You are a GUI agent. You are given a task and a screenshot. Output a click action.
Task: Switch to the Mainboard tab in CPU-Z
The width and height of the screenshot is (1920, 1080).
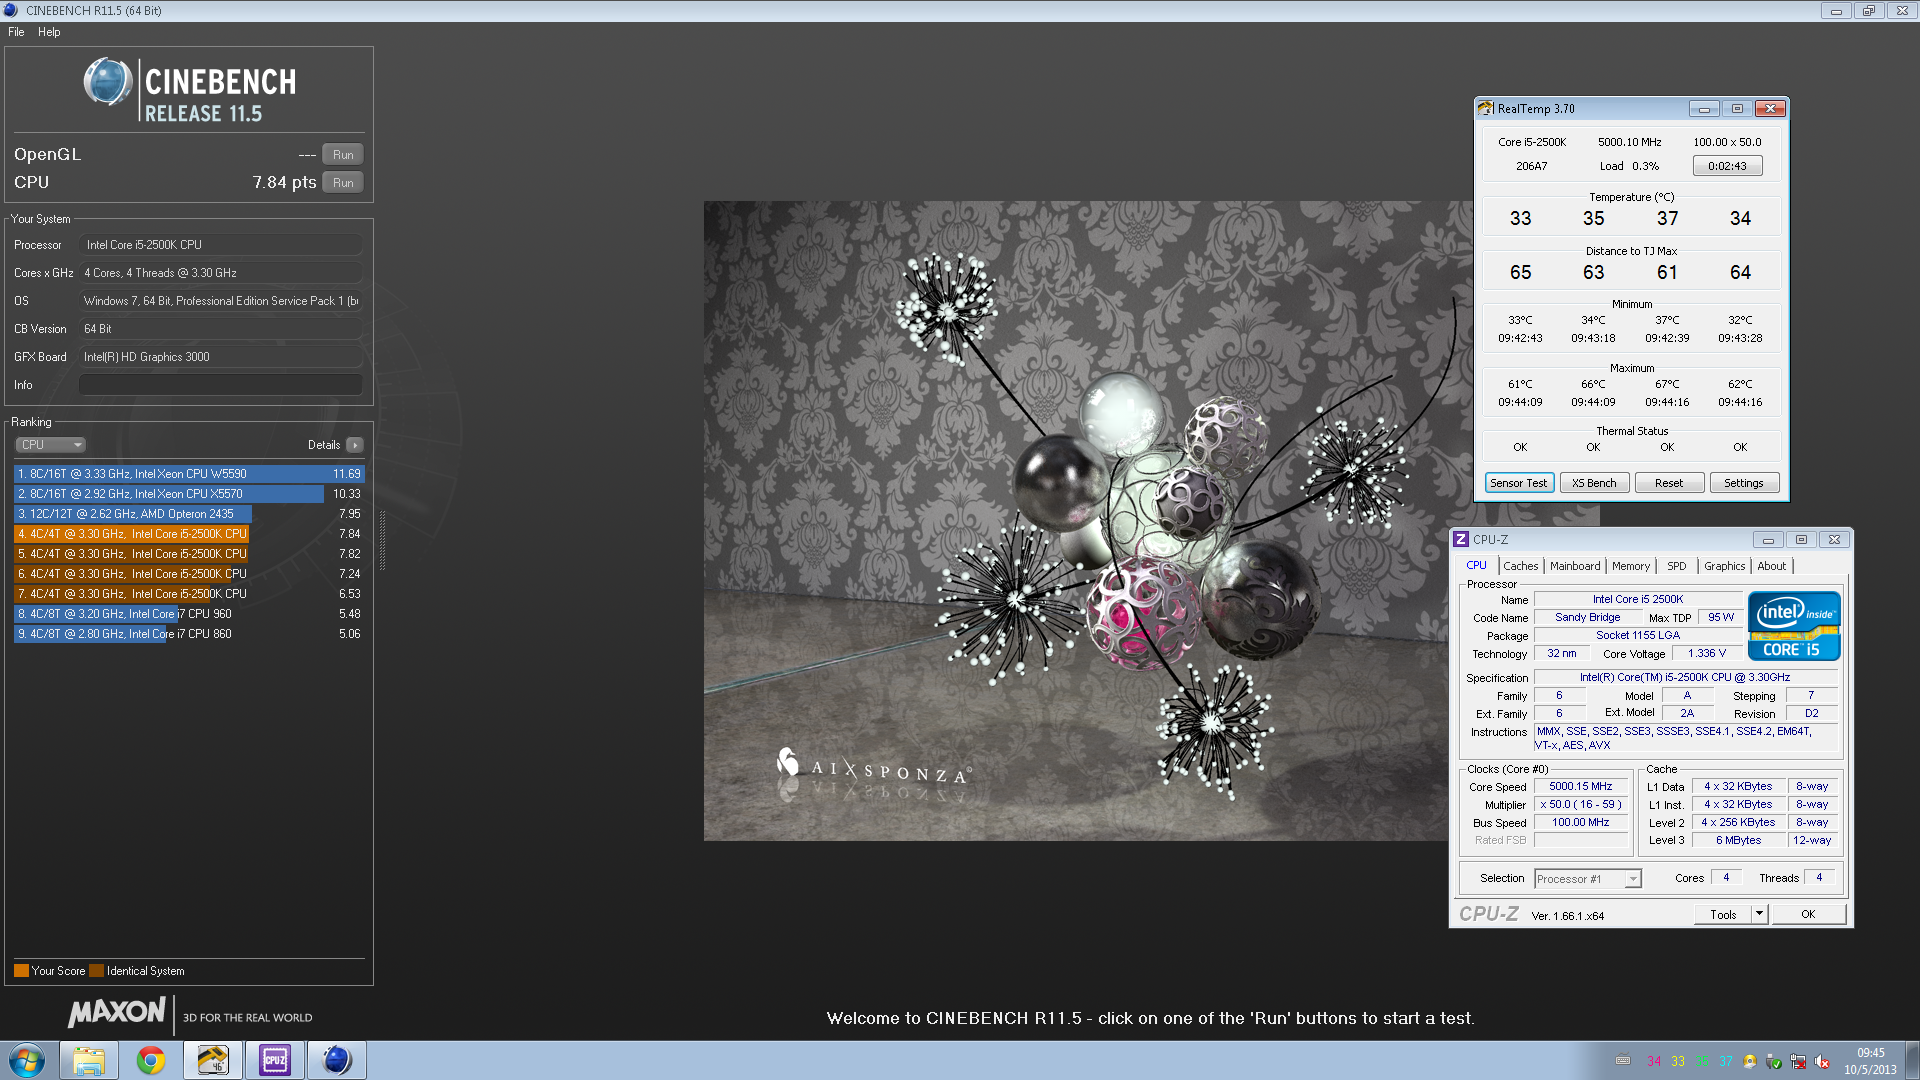coord(1575,566)
